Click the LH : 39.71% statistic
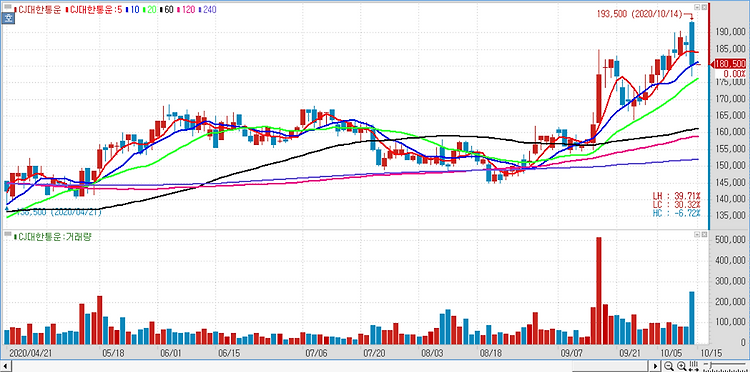 coord(676,196)
